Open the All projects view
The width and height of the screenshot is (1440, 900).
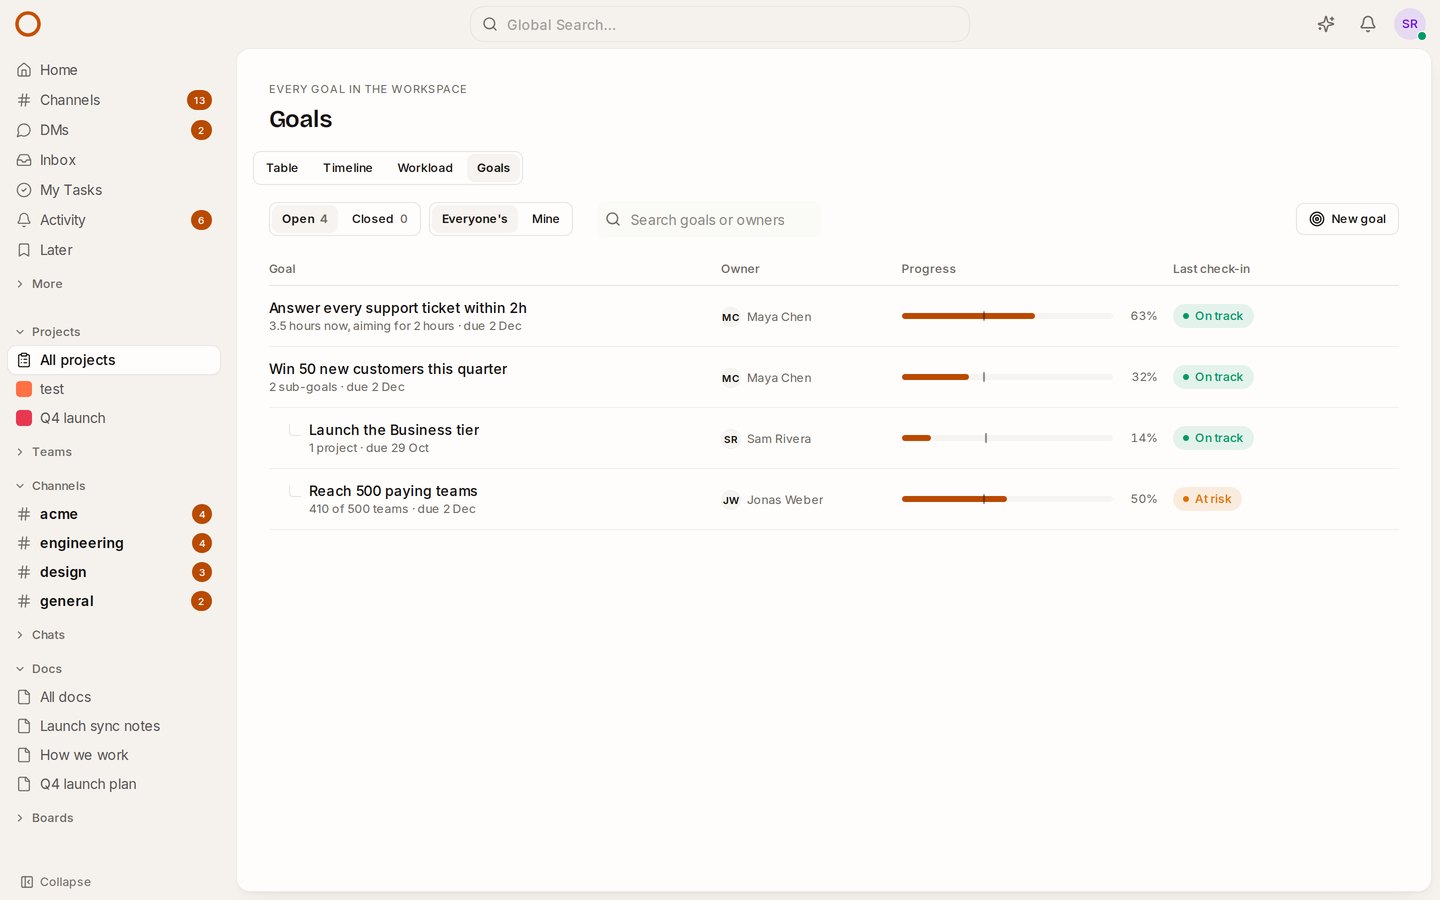click(x=114, y=360)
